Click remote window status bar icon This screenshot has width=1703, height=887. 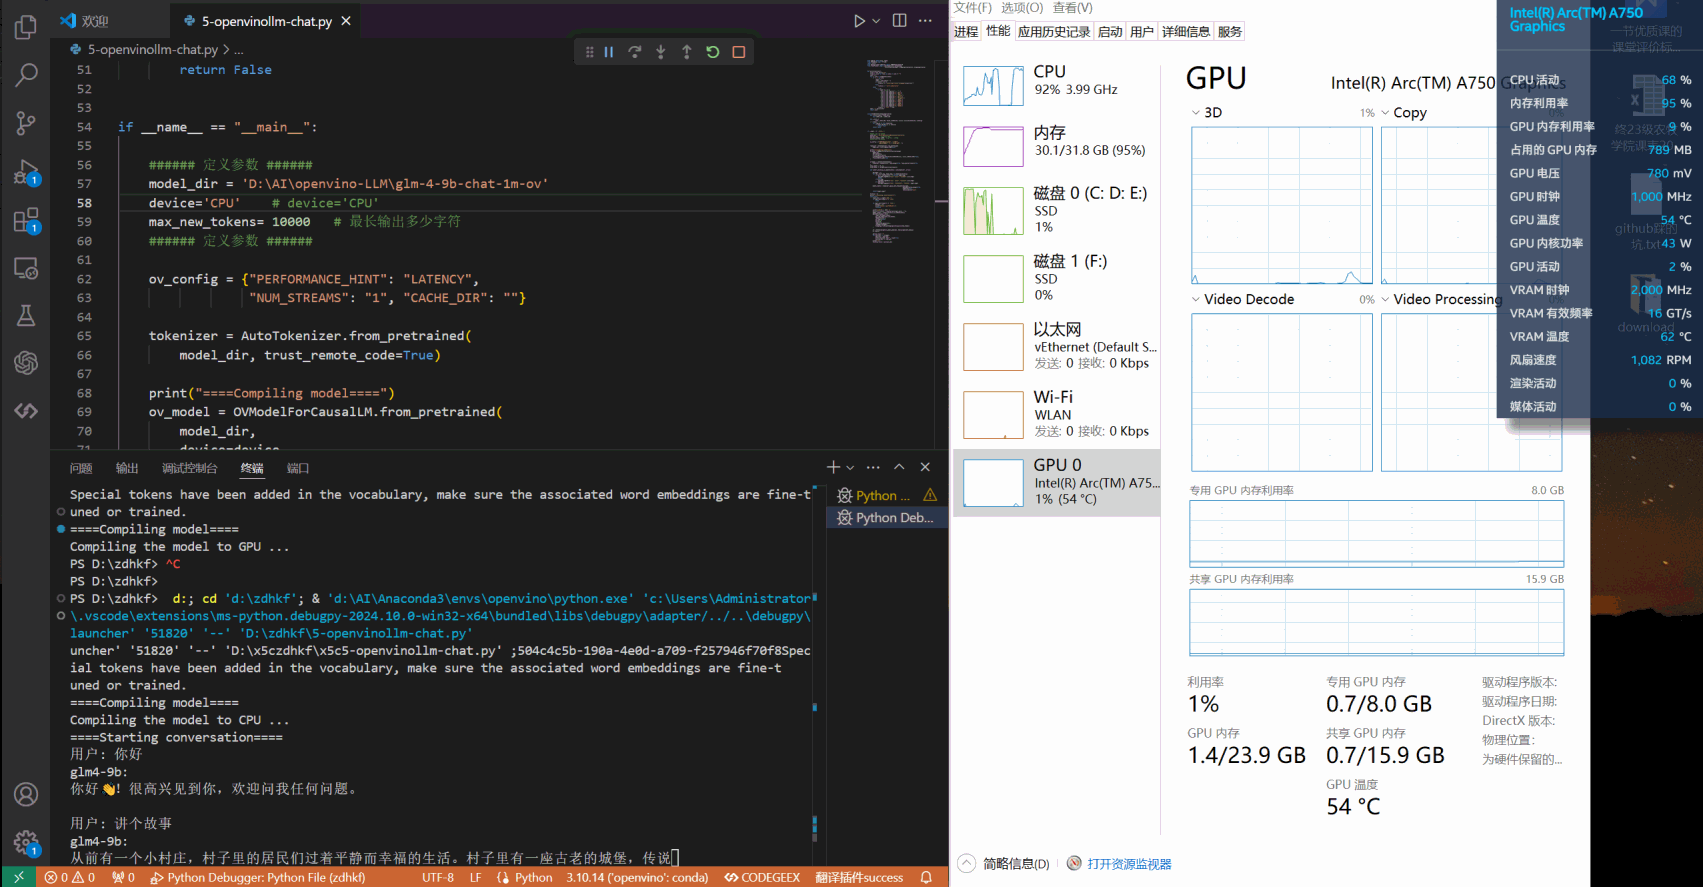(18, 877)
